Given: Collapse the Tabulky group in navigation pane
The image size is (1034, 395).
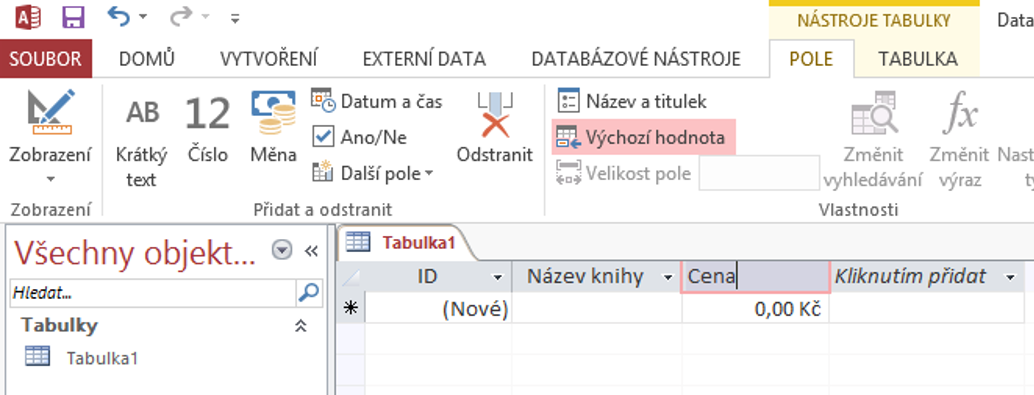Looking at the screenshot, I should pyautogui.click(x=301, y=326).
